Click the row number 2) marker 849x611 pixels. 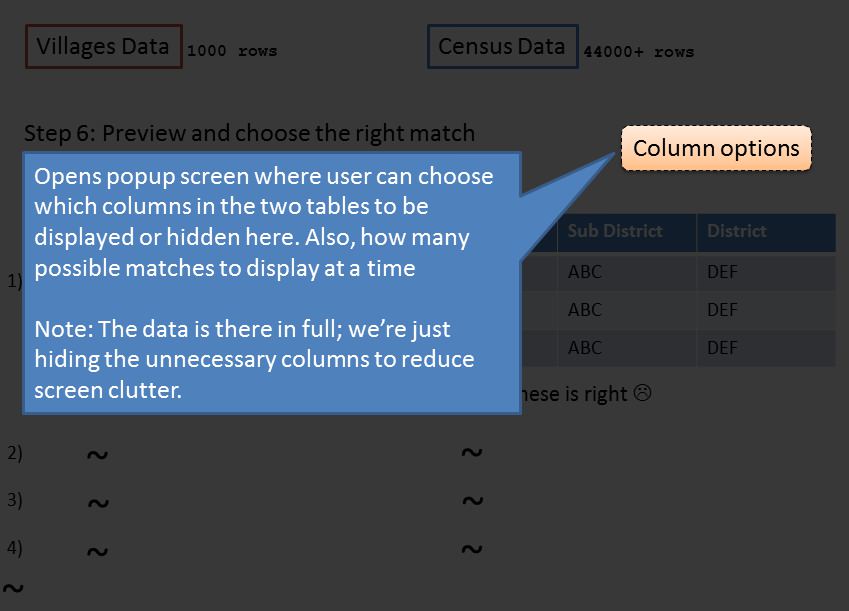(15, 453)
